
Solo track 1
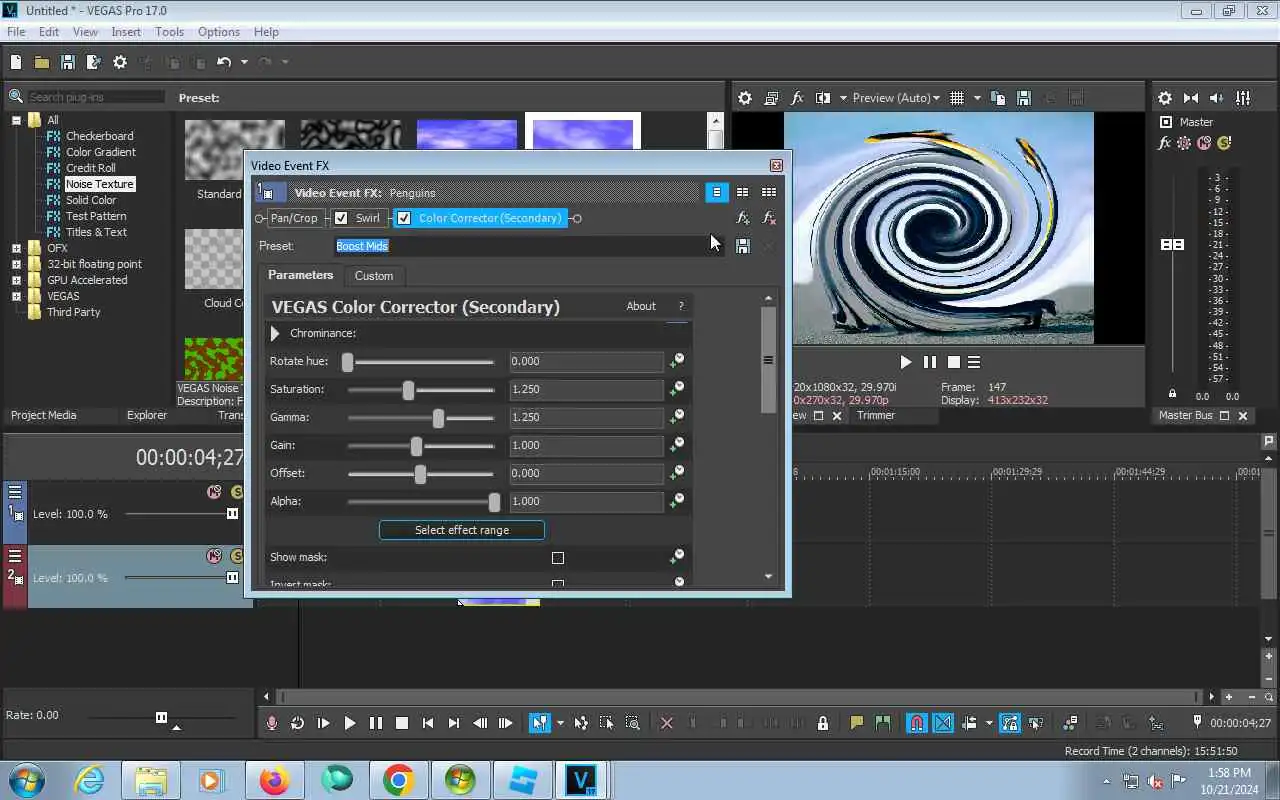click(237, 492)
